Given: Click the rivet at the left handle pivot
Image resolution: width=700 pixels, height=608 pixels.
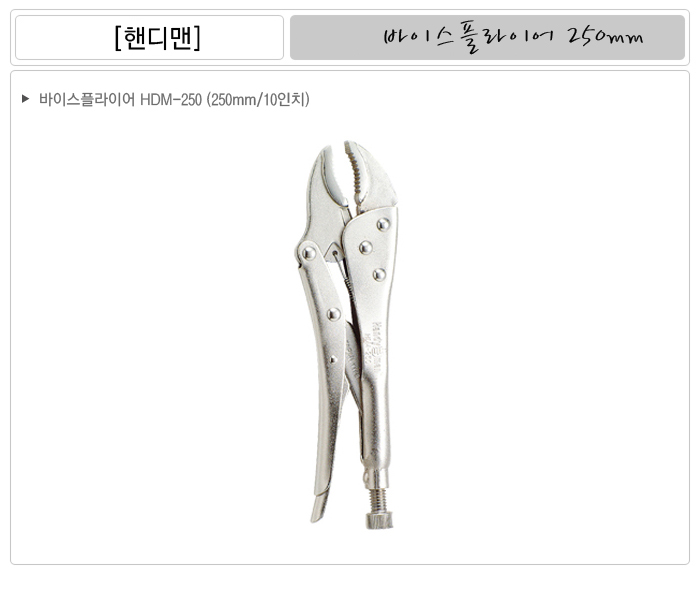Looking at the screenshot, I should [308, 253].
